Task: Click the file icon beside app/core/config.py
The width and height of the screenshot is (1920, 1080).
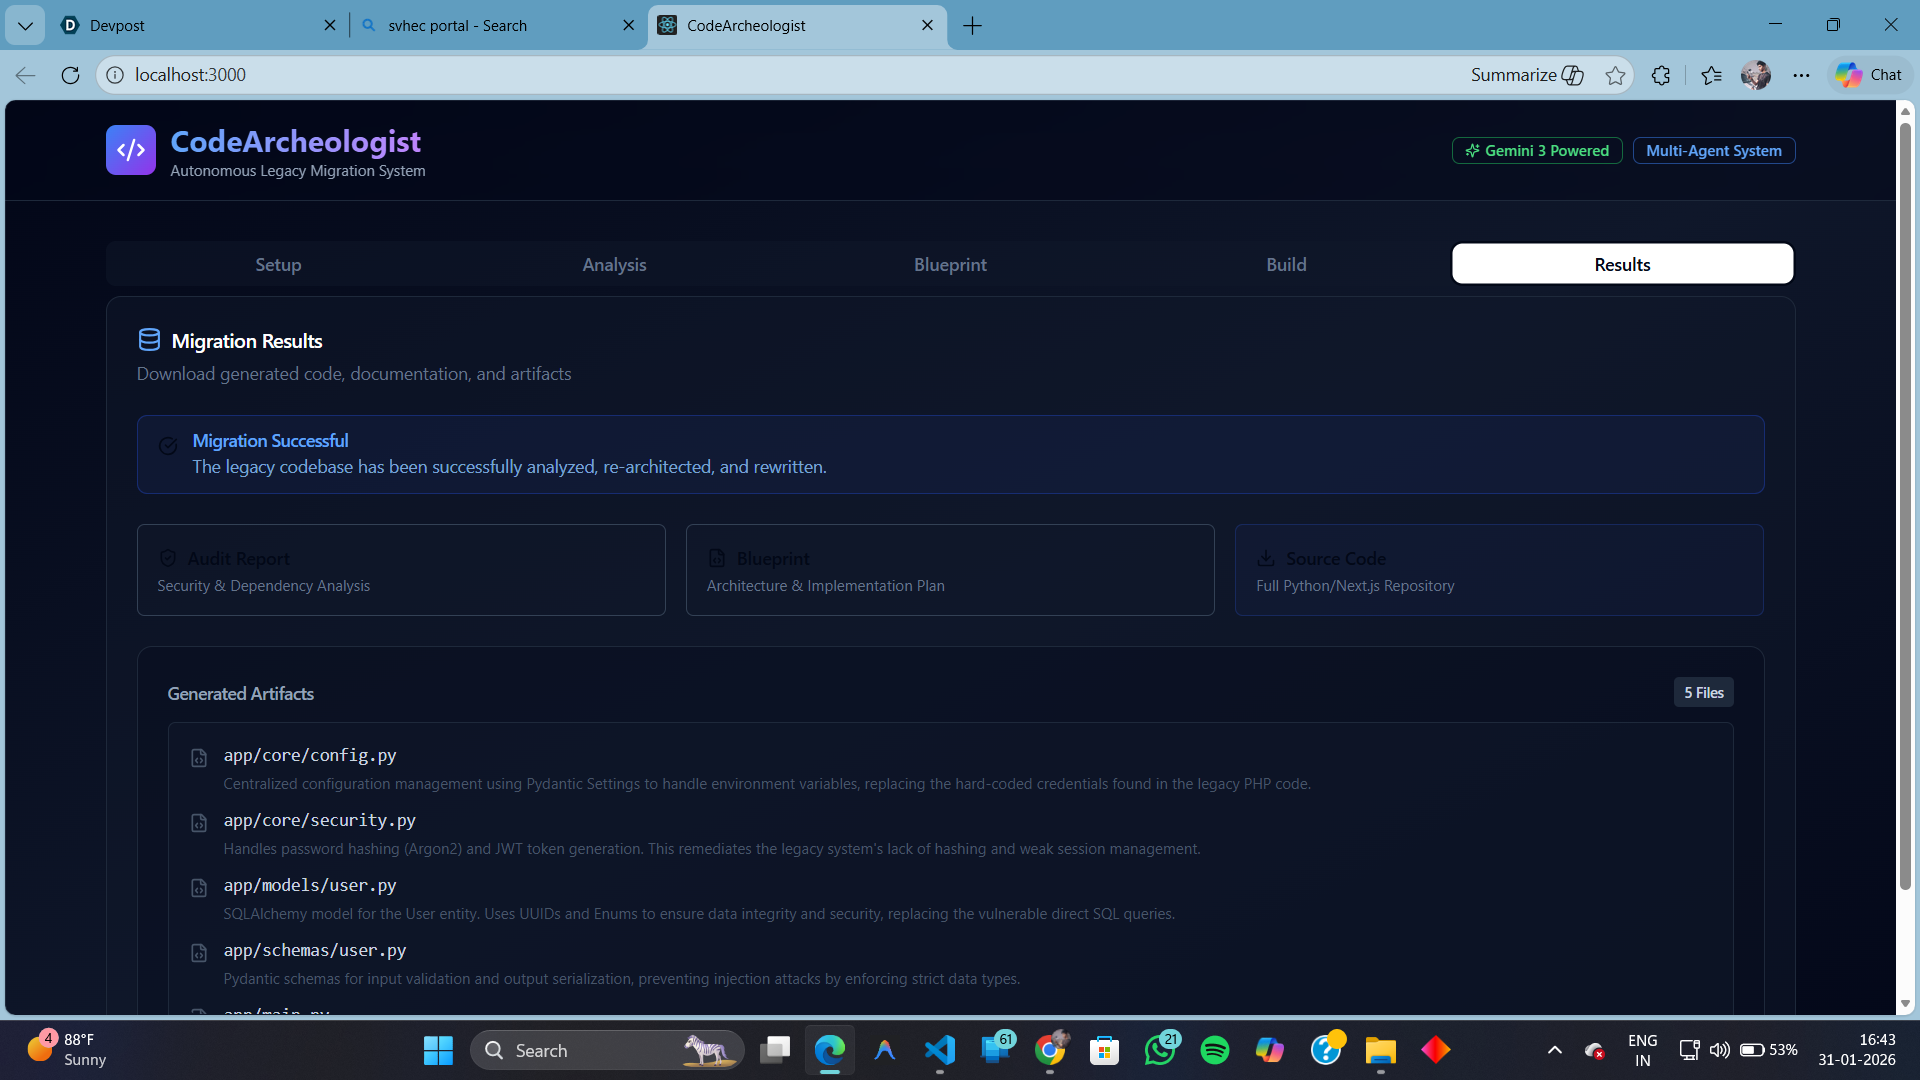Action: (x=199, y=758)
